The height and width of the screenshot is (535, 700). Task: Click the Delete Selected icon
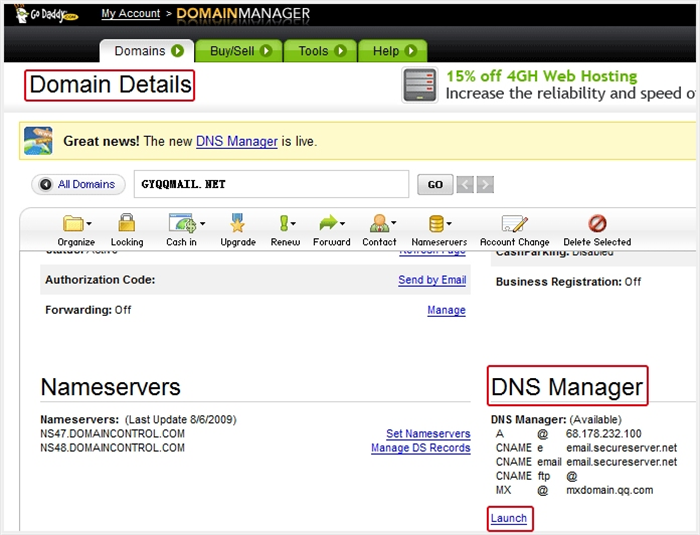(597, 224)
